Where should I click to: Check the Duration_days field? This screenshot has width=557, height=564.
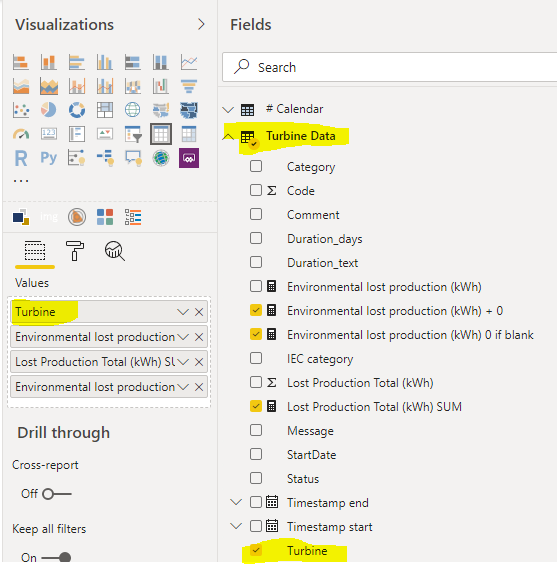coord(256,238)
